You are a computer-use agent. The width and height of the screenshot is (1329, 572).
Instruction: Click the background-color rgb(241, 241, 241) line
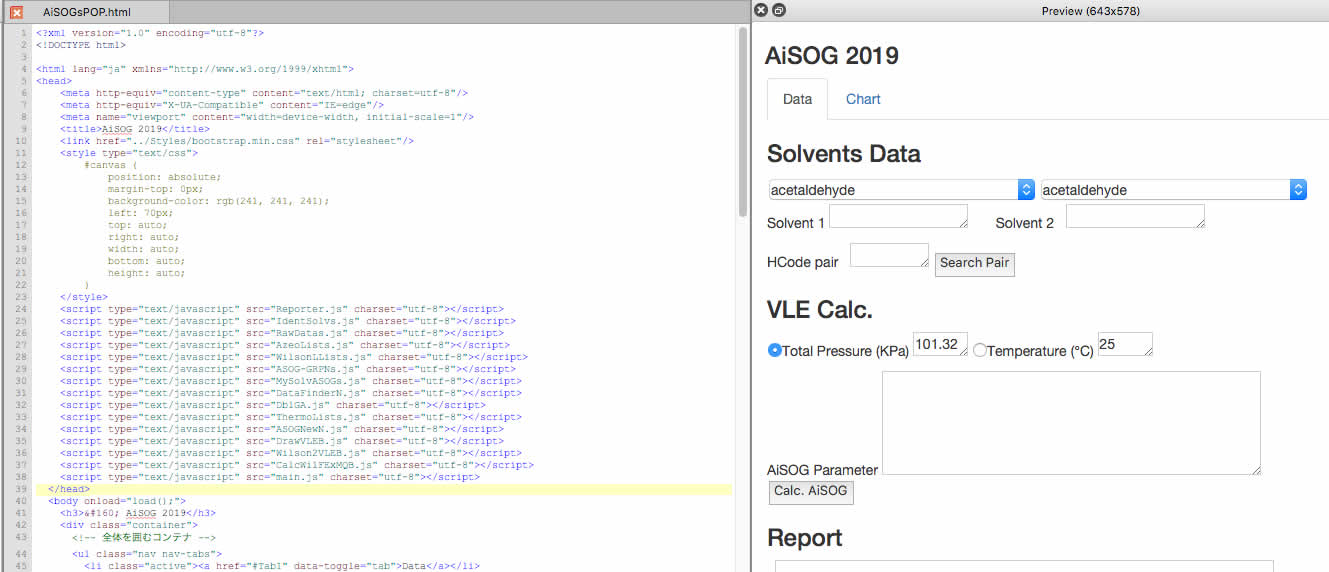[219, 202]
